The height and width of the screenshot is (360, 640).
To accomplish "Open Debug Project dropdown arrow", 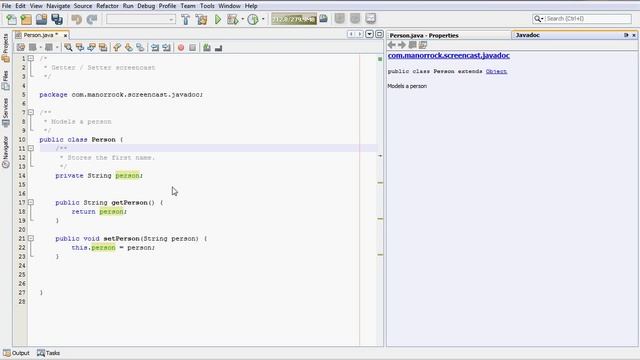I will point(242,19).
